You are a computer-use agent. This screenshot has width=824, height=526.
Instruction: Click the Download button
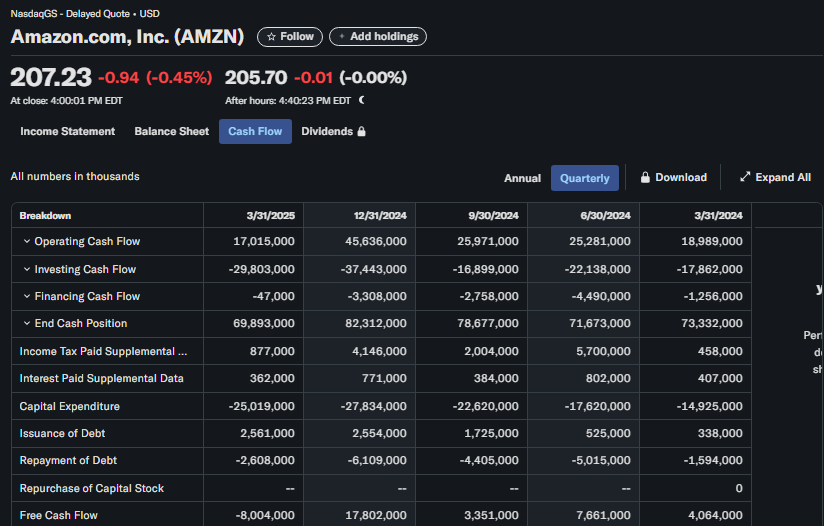point(673,178)
